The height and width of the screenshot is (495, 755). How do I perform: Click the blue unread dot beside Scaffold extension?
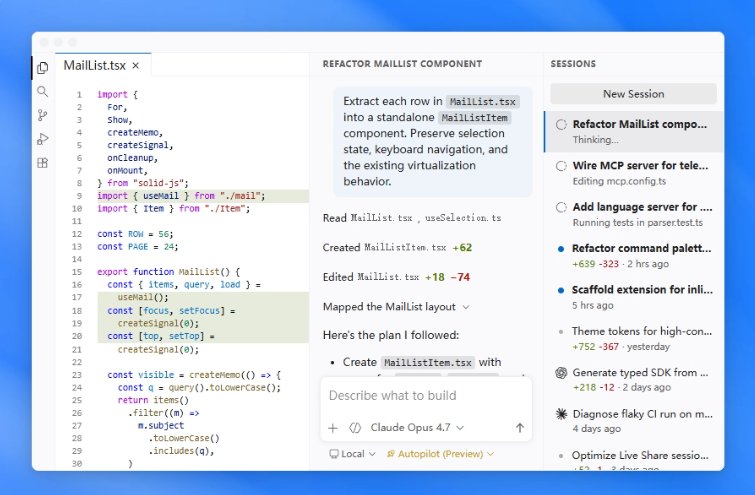coord(560,290)
